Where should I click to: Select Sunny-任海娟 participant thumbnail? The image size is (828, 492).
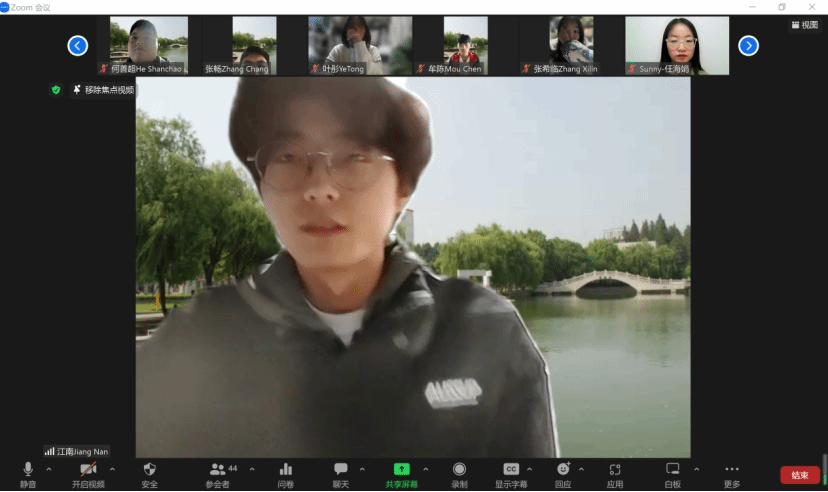(x=677, y=45)
